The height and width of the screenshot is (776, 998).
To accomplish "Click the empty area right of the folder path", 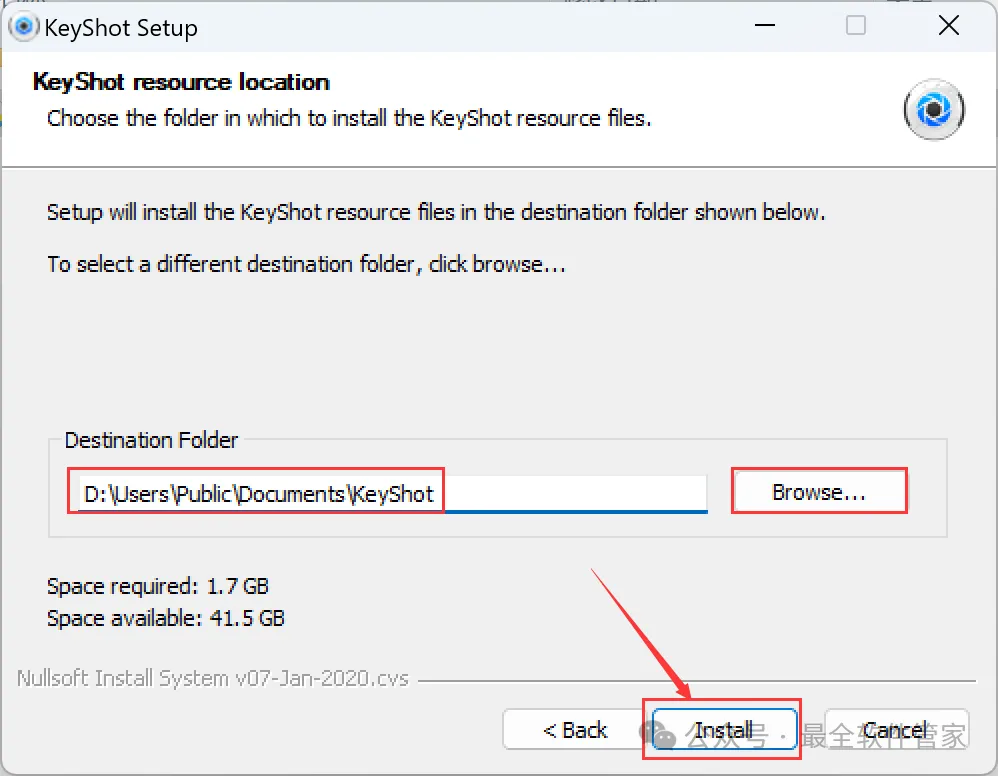I will (575, 492).
